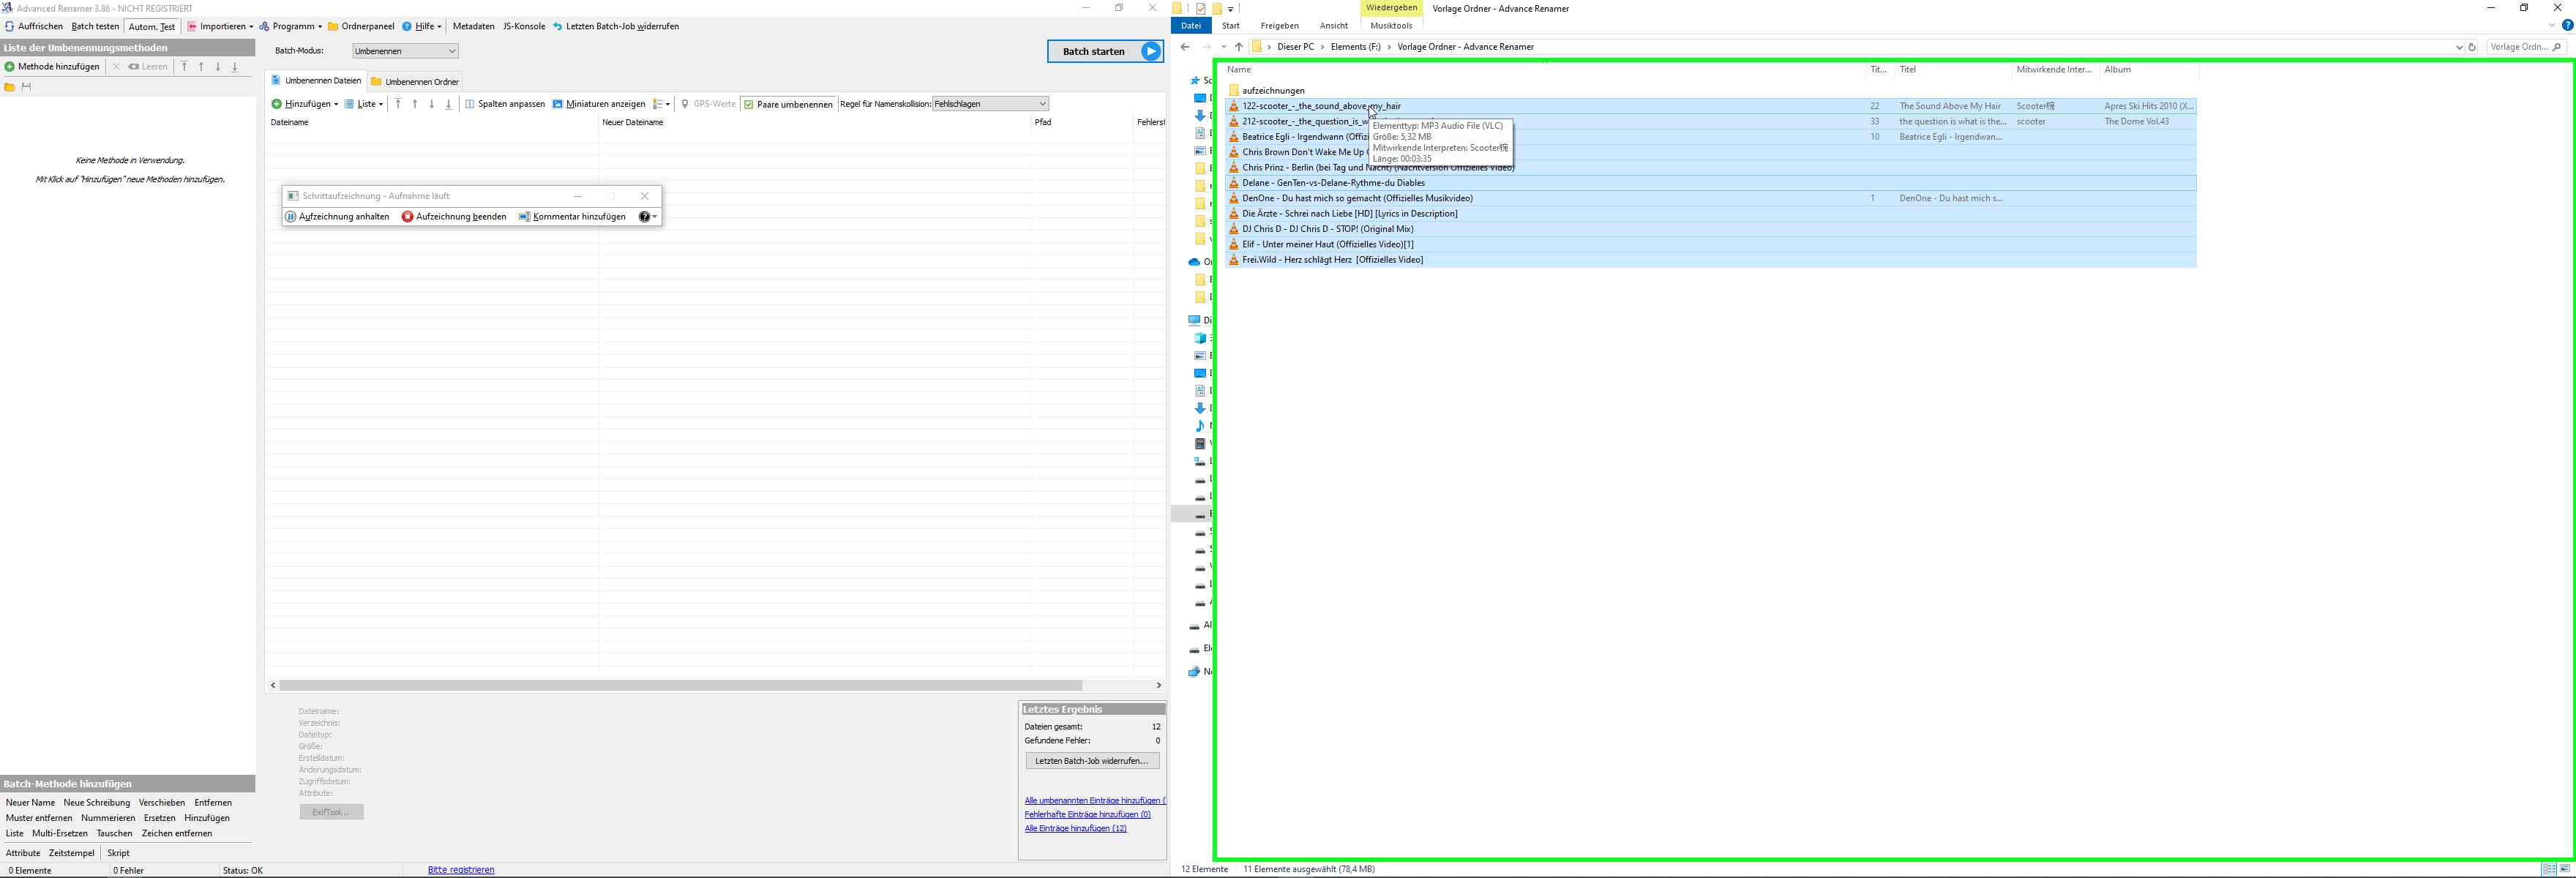Click the save methods disk icon
The image size is (2576, 878).
click(x=27, y=87)
